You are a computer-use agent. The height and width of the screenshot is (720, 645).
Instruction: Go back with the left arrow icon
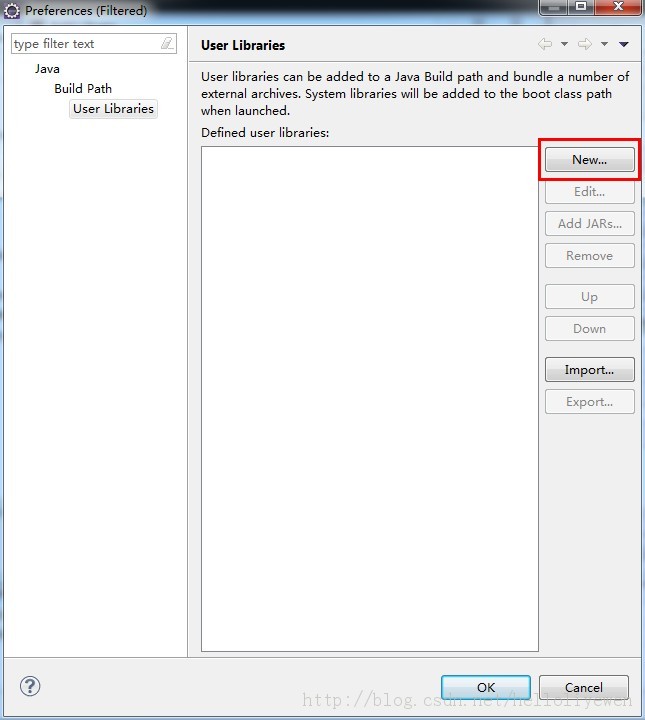[x=545, y=44]
